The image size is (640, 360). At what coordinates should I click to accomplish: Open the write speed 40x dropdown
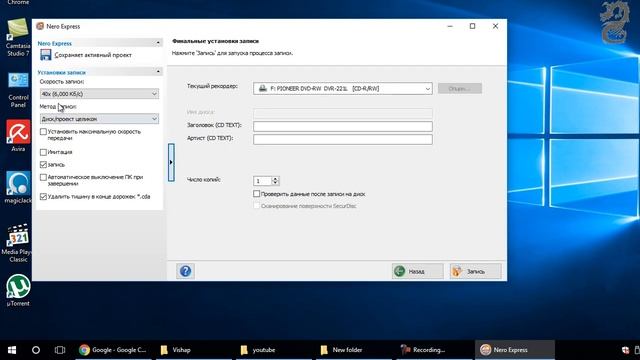(x=99, y=94)
